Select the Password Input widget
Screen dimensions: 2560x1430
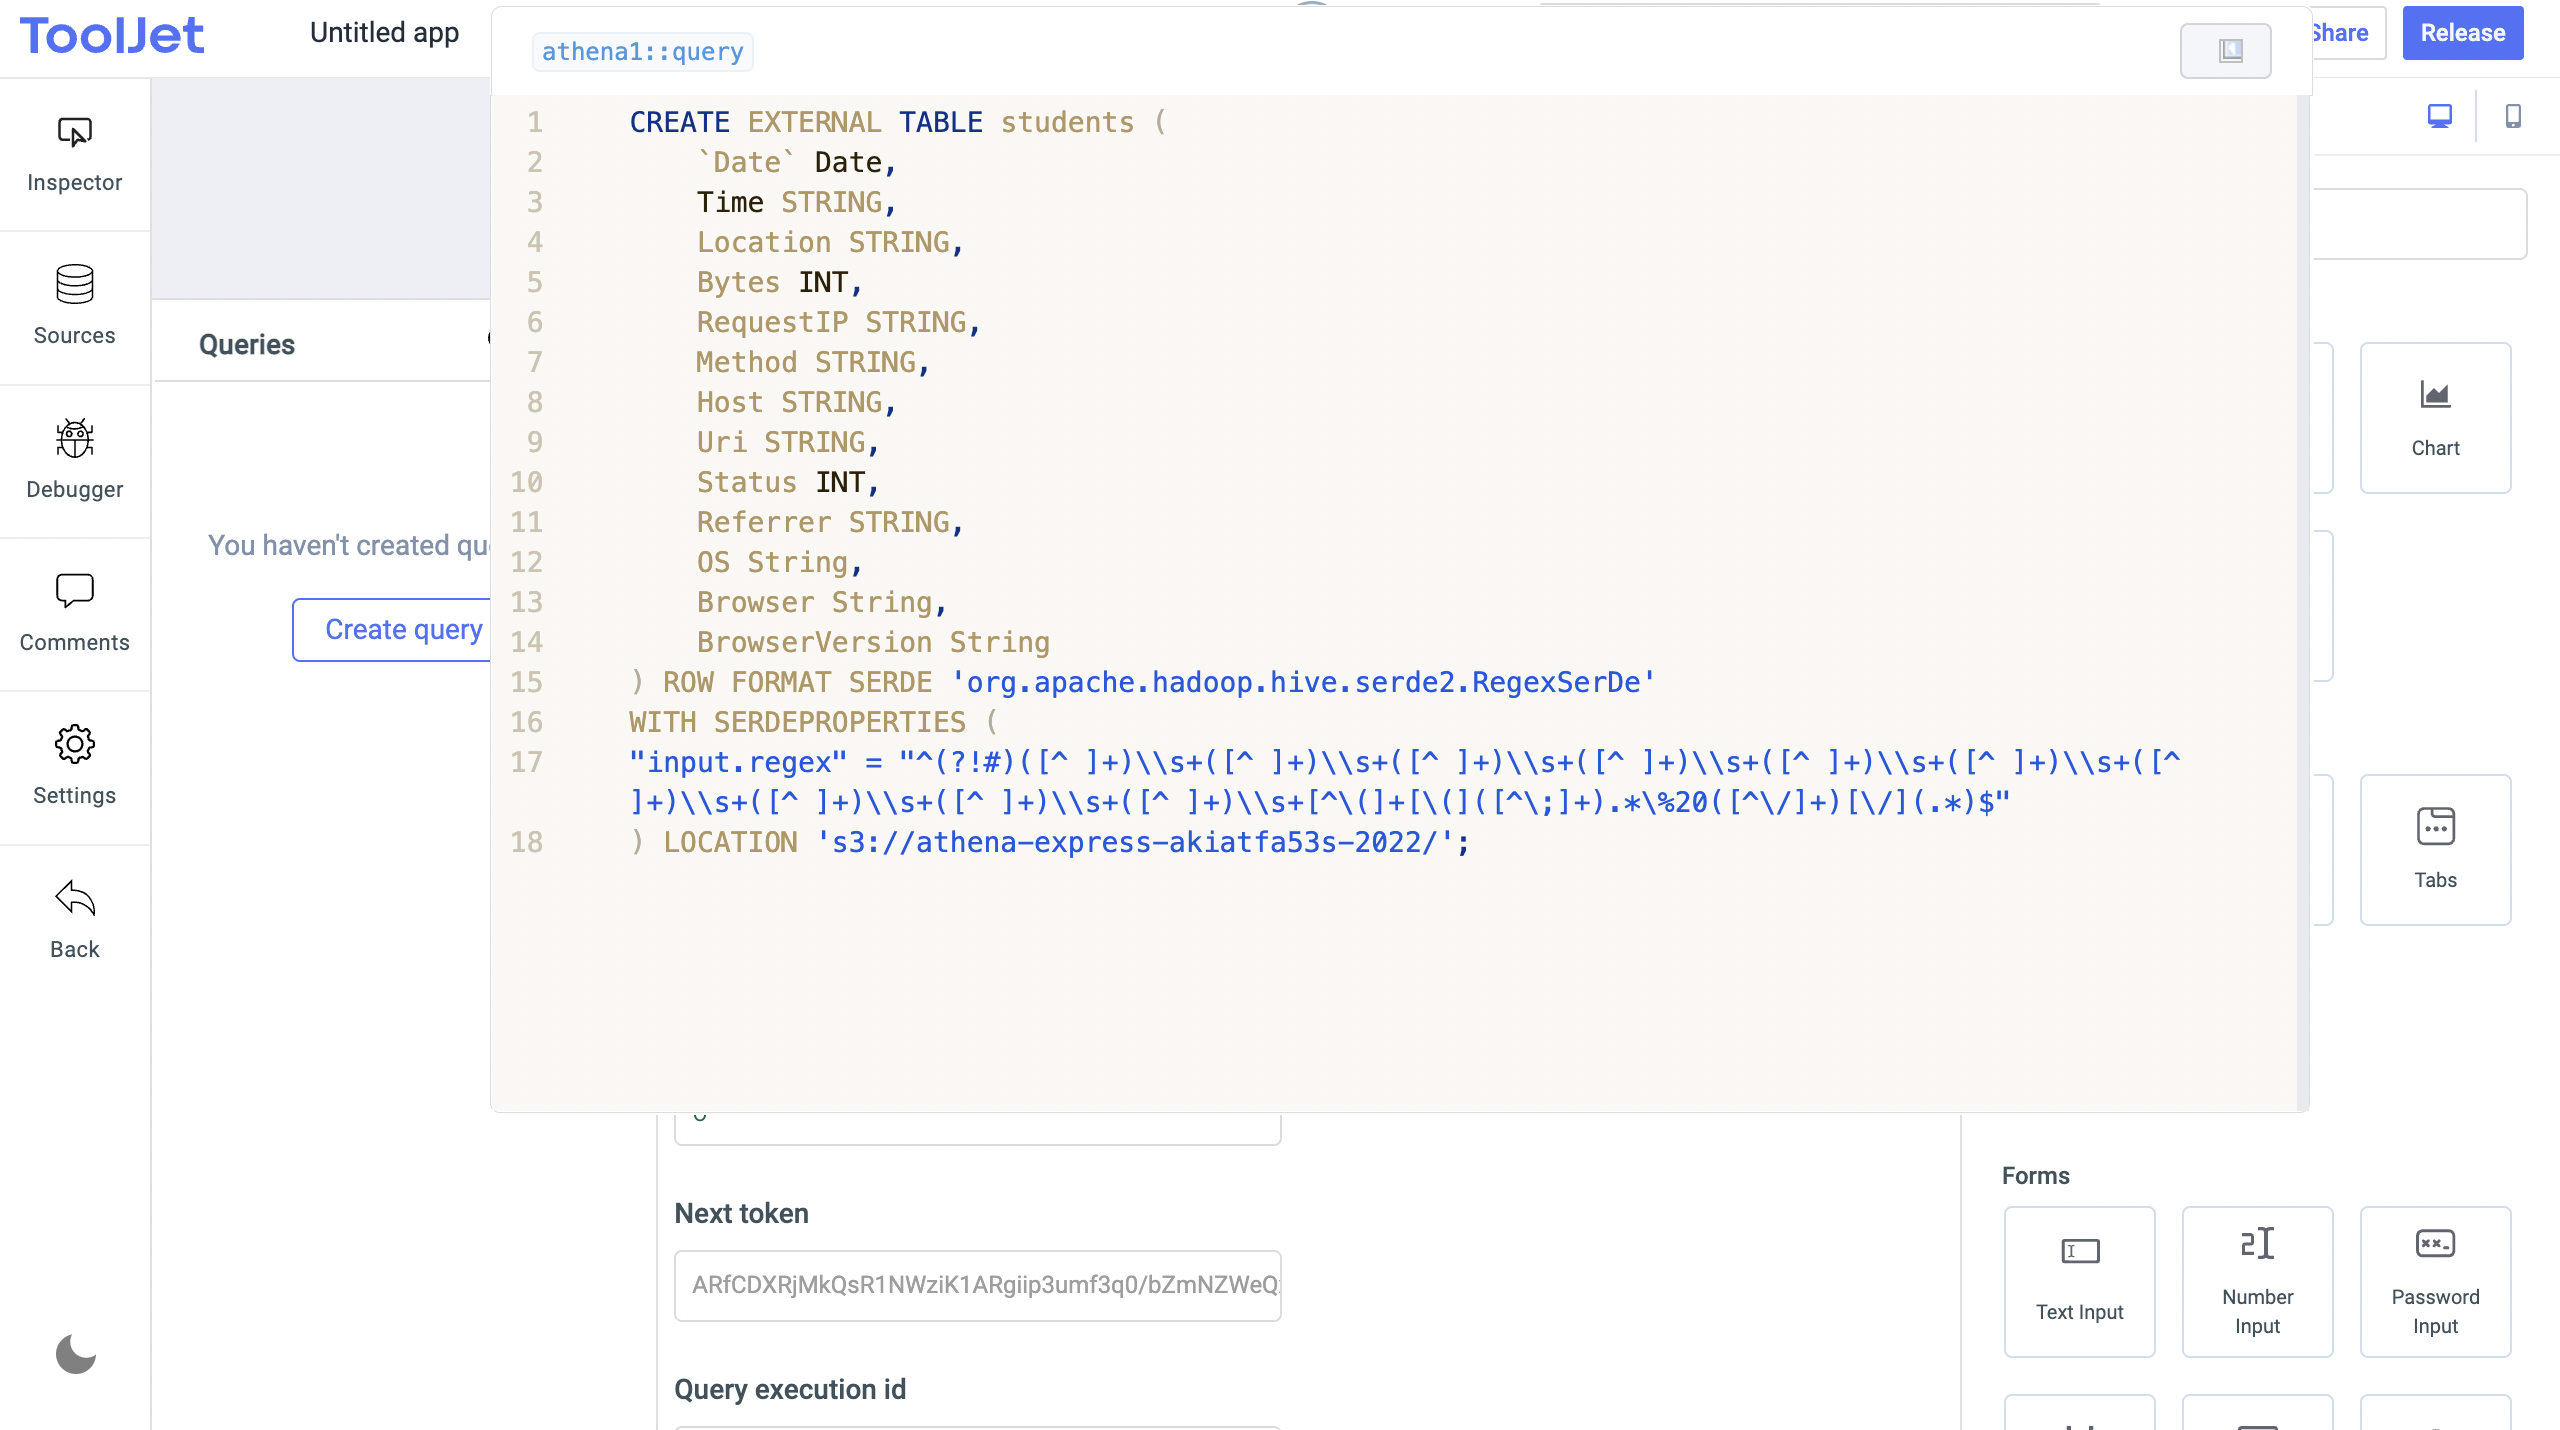(2435, 1281)
